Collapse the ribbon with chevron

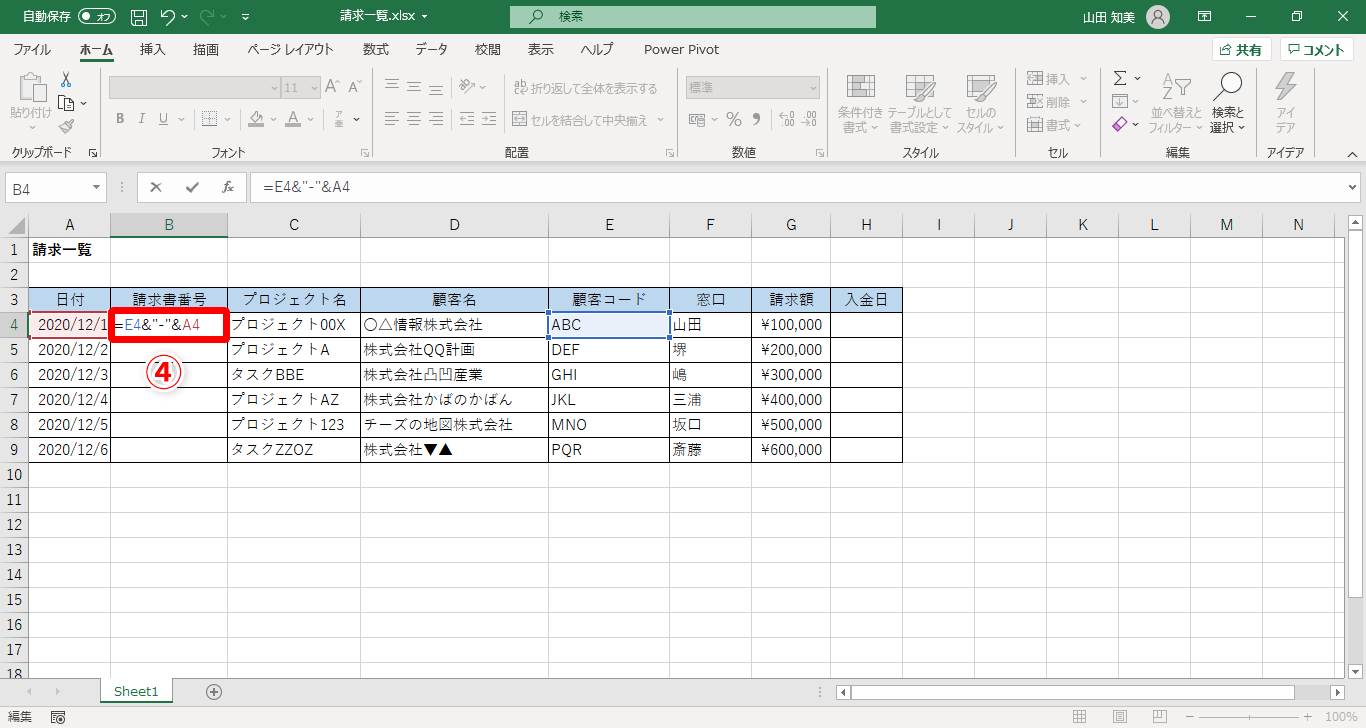[x=1351, y=153]
